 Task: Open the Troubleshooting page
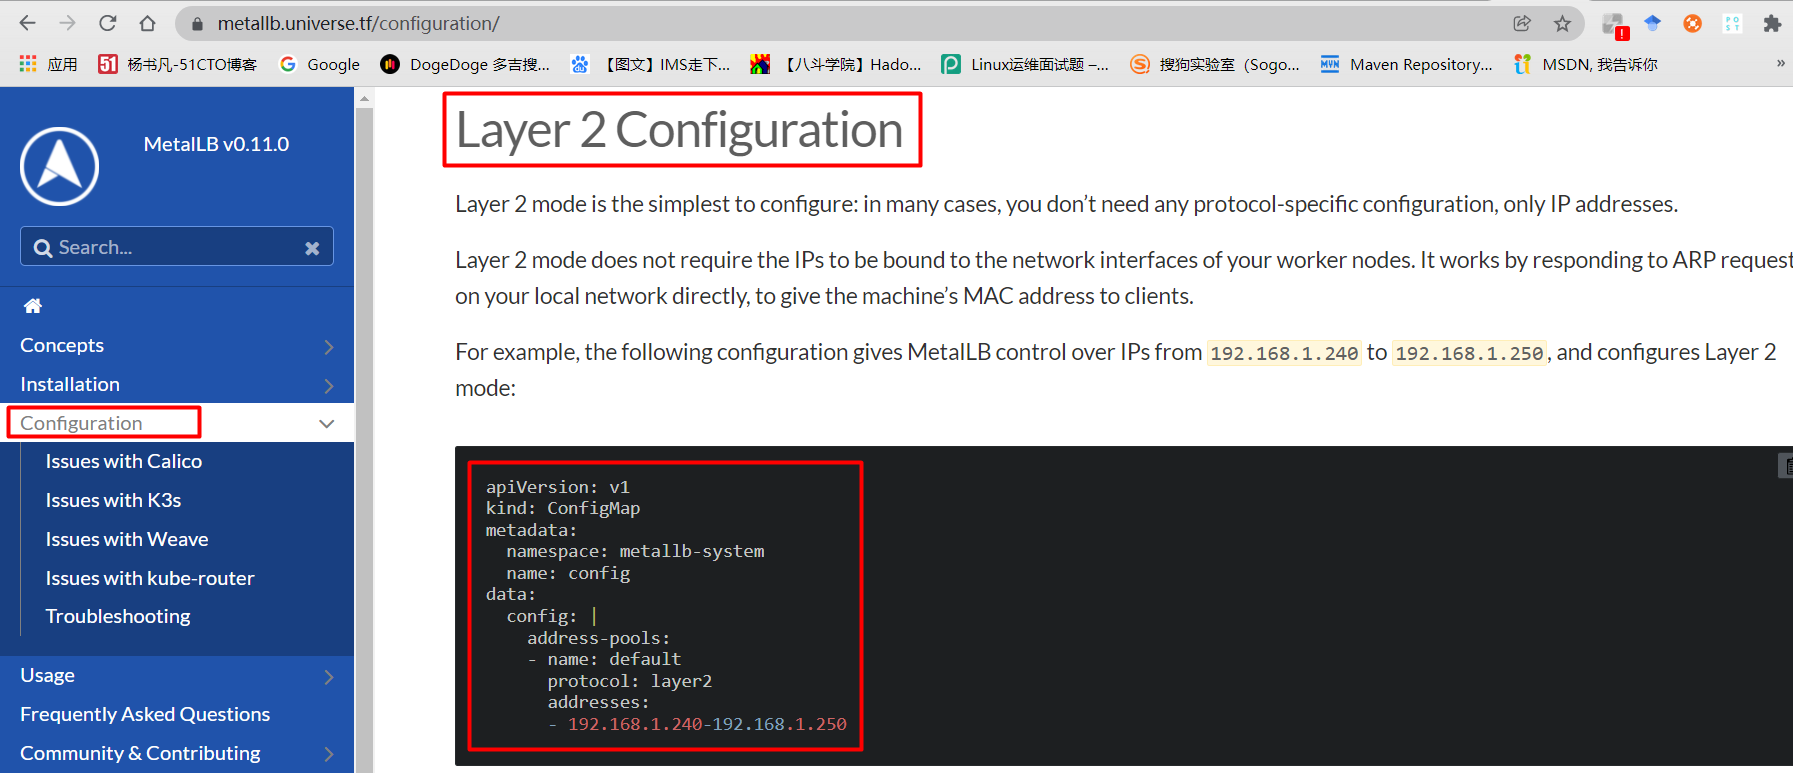pos(118,616)
